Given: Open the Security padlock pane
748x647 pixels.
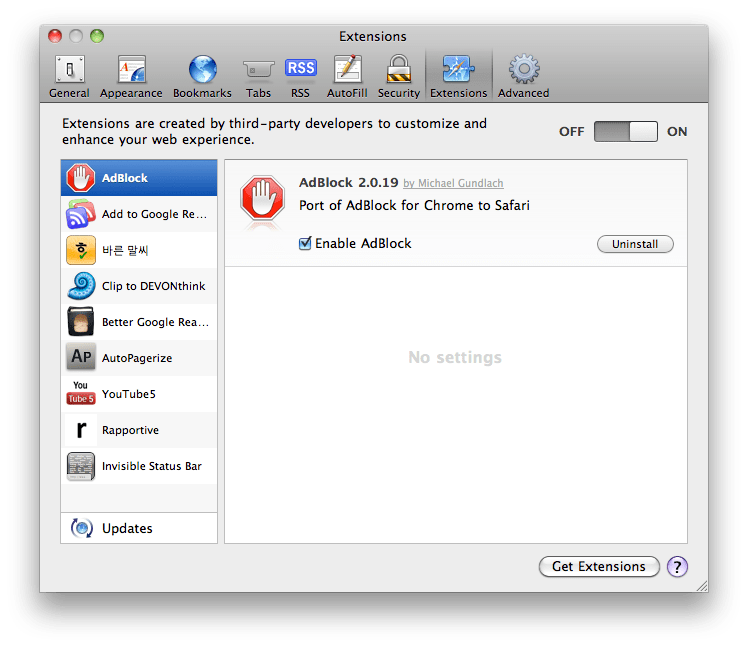Looking at the screenshot, I should pyautogui.click(x=398, y=76).
